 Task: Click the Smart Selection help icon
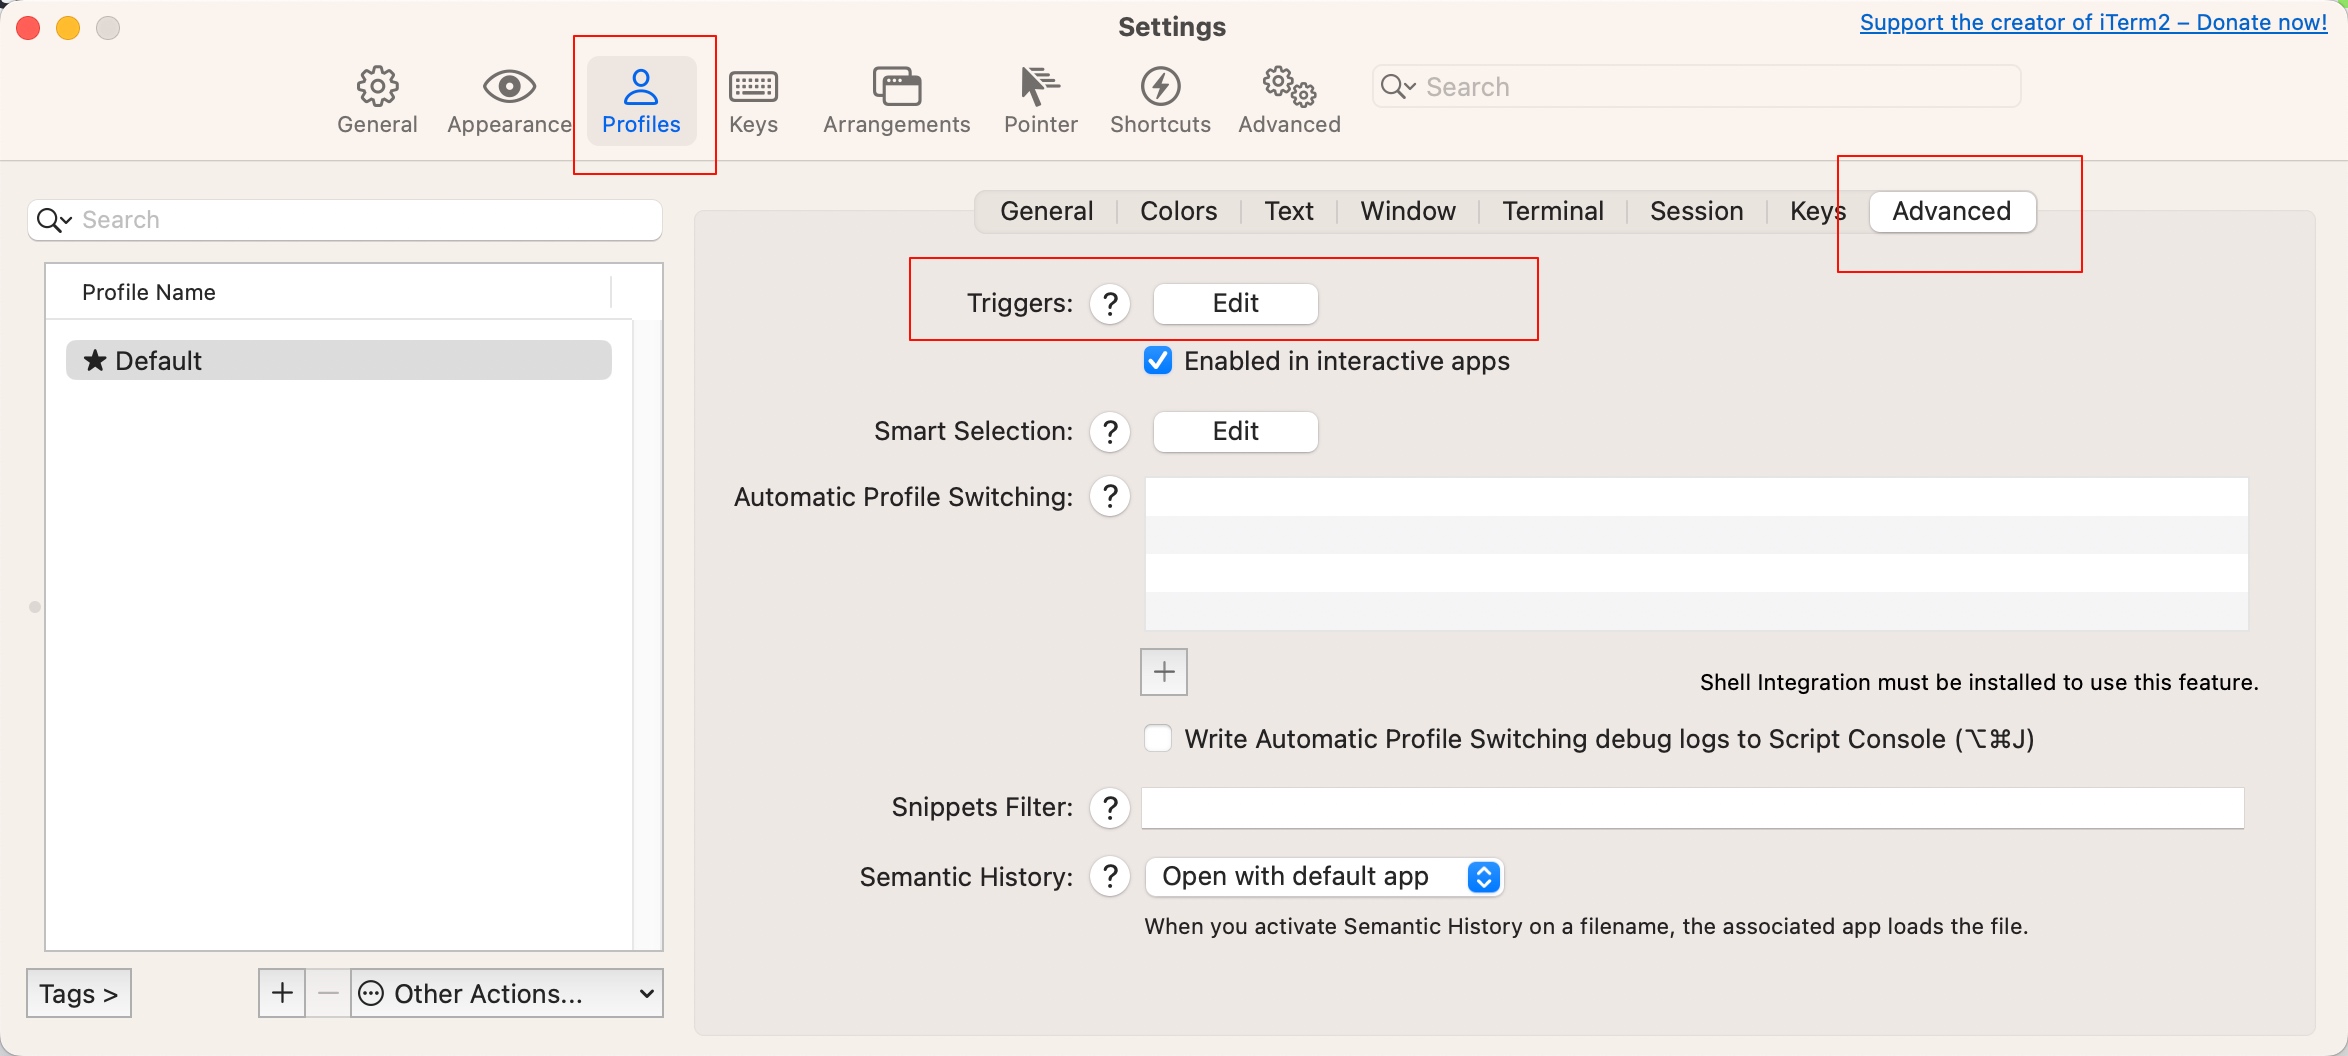pos(1110,432)
